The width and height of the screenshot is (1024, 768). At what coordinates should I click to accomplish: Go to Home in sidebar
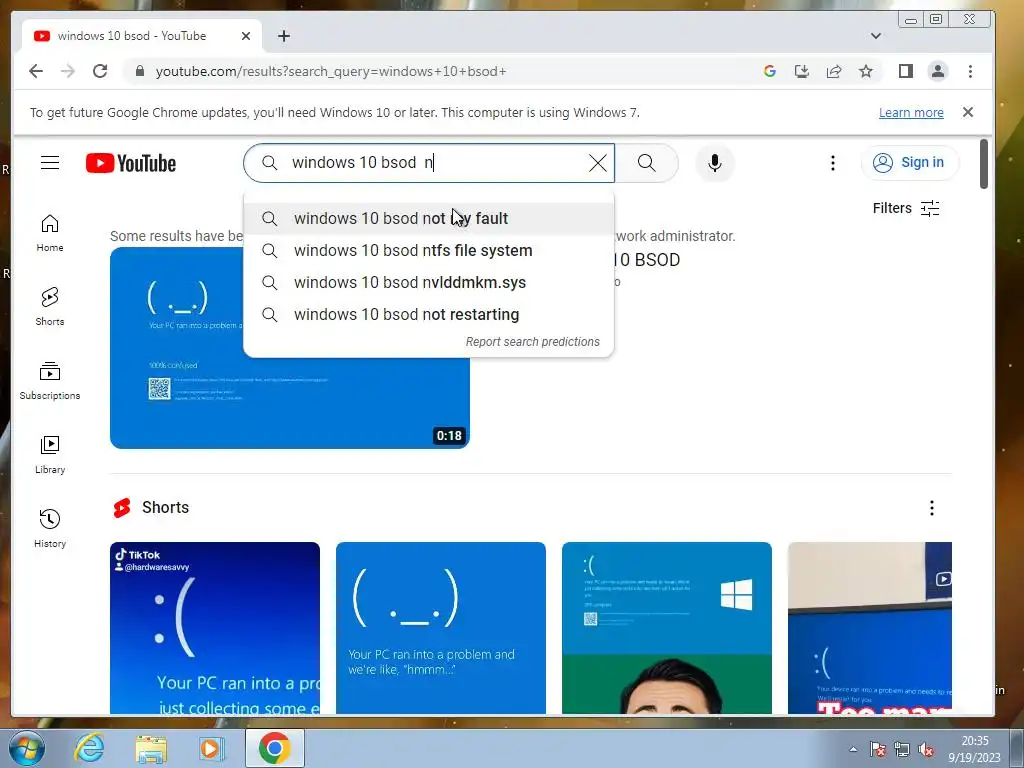pyautogui.click(x=50, y=233)
